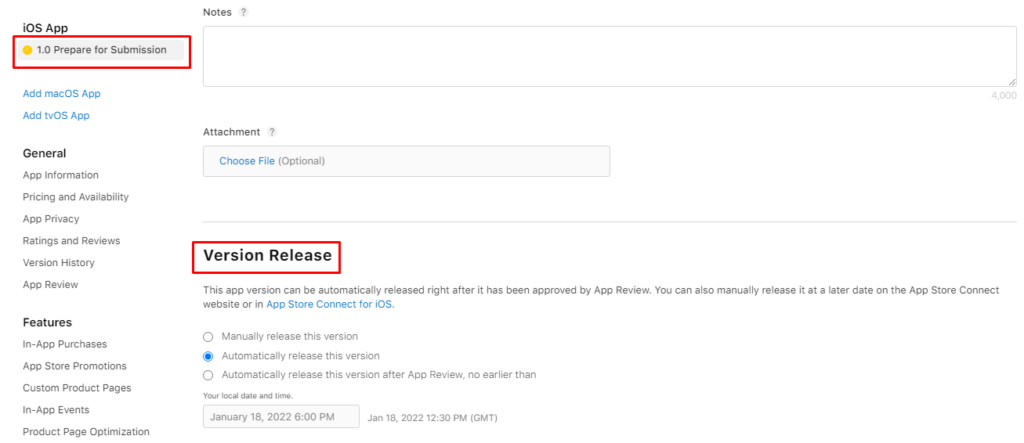Choose release after App Review no earlier than
The height and width of the screenshot is (443, 1024).
(x=208, y=375)
